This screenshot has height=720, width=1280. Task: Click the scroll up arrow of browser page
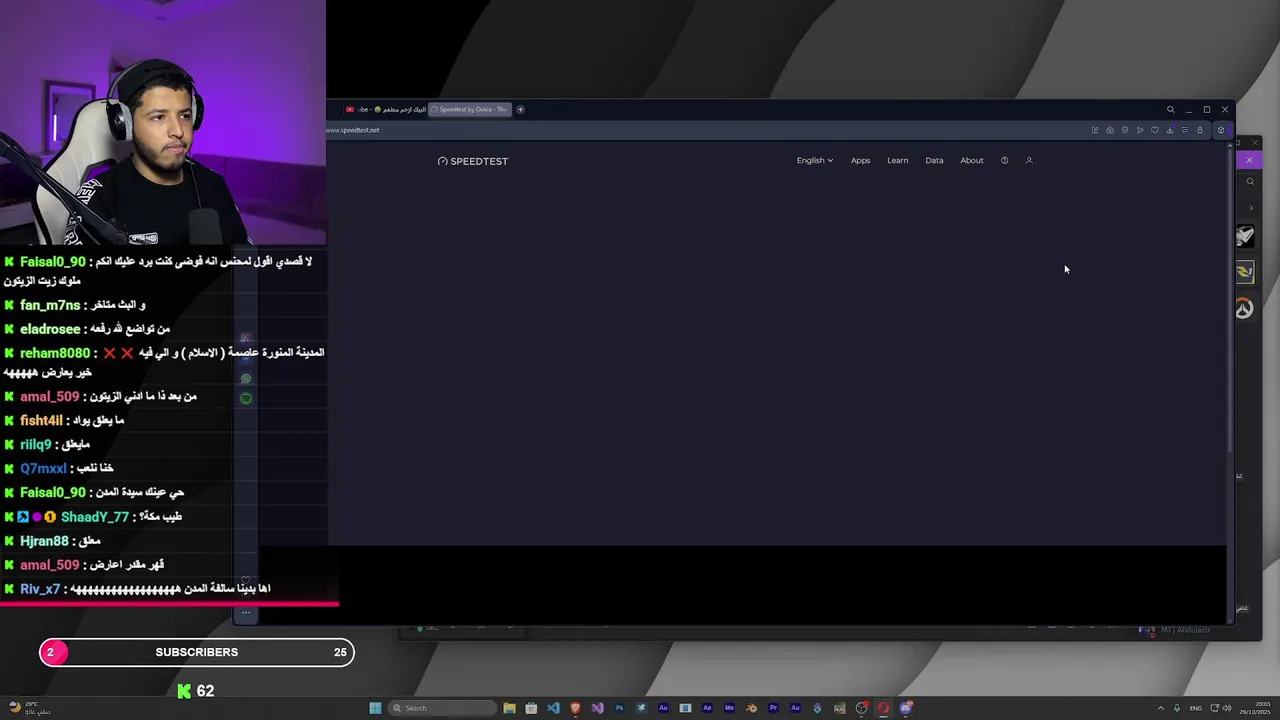pyautogui.click(x=1230, y=147)
